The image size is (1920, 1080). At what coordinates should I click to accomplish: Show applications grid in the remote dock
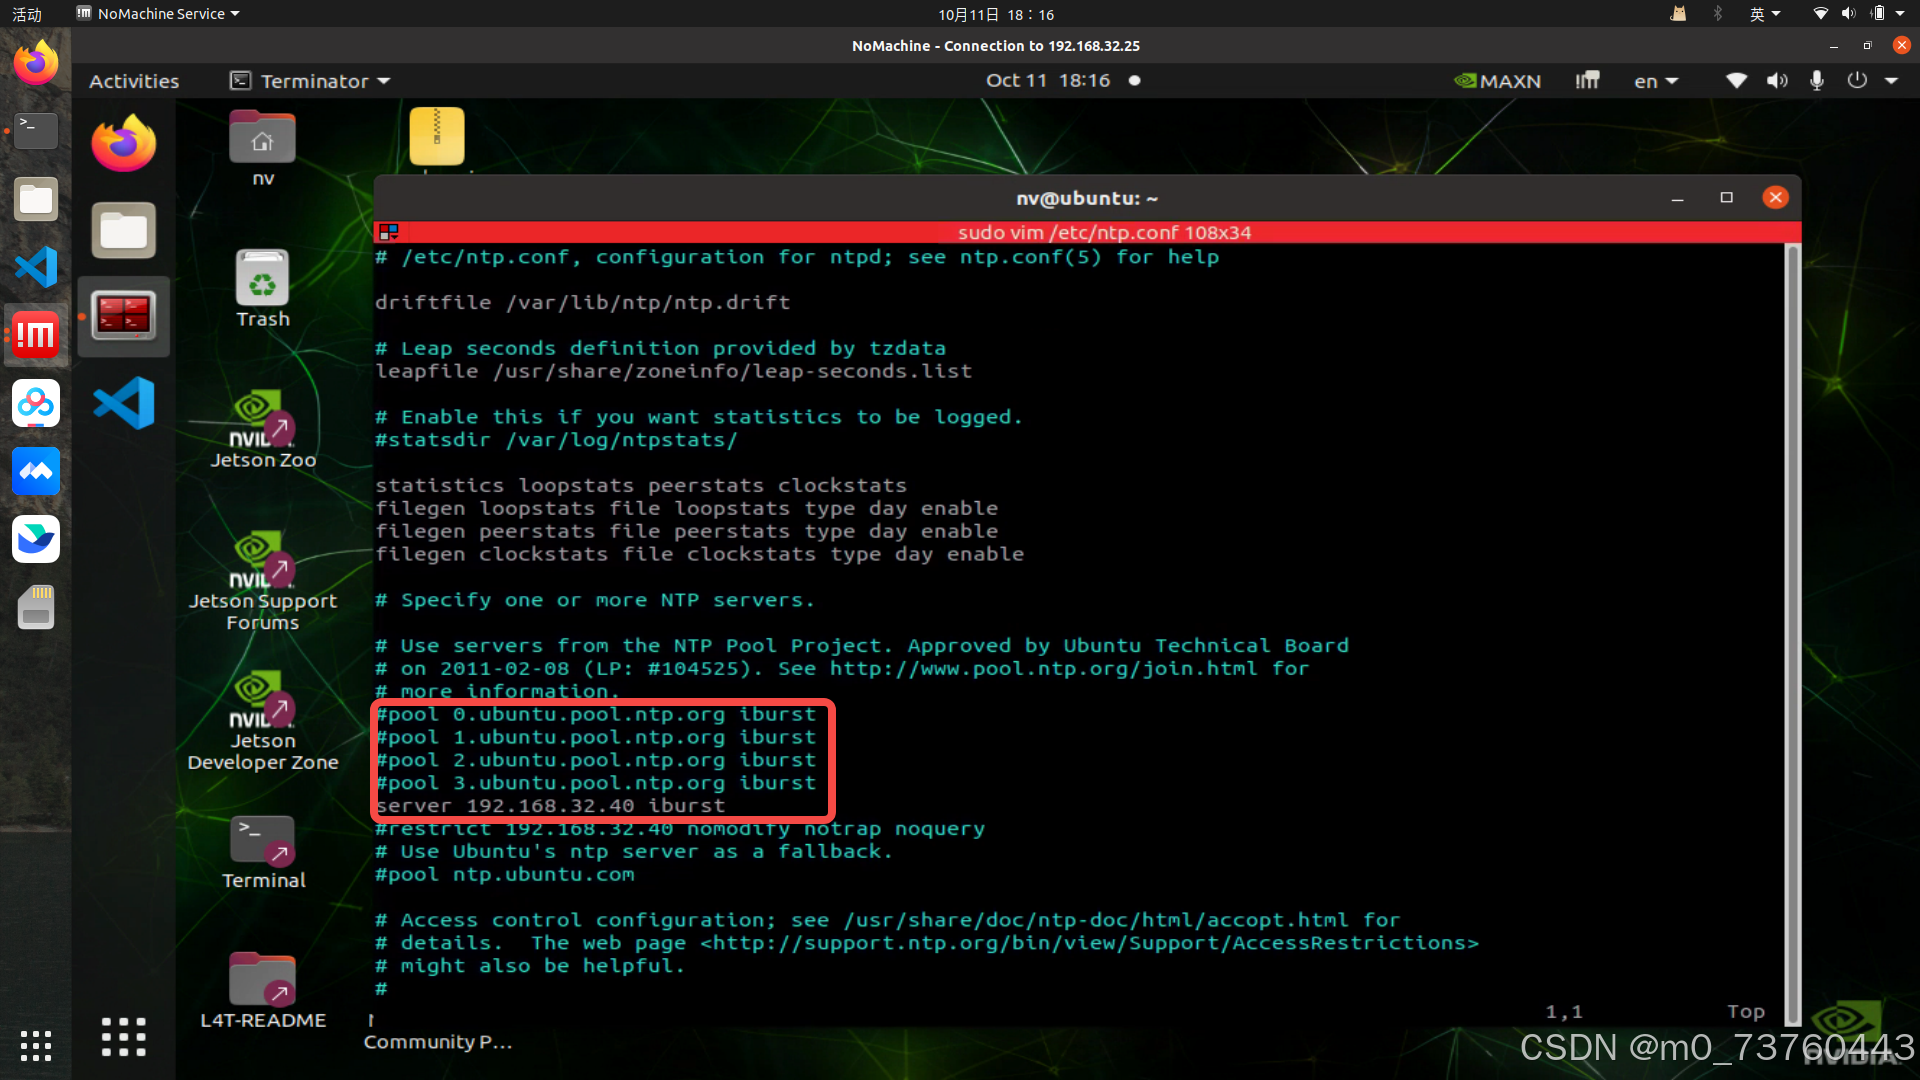123,1037
